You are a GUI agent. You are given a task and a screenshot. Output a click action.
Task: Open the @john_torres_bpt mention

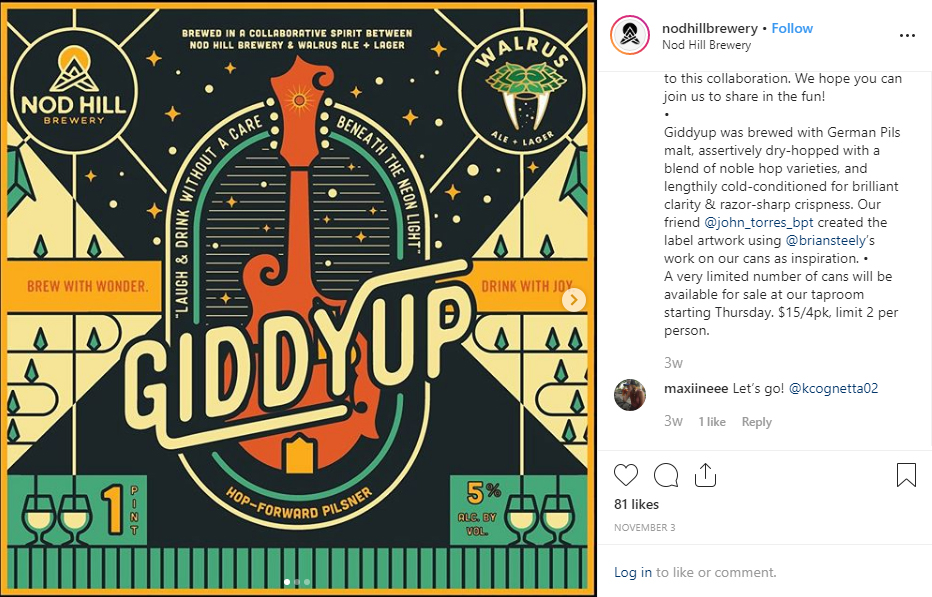click(x=758, y=222)
